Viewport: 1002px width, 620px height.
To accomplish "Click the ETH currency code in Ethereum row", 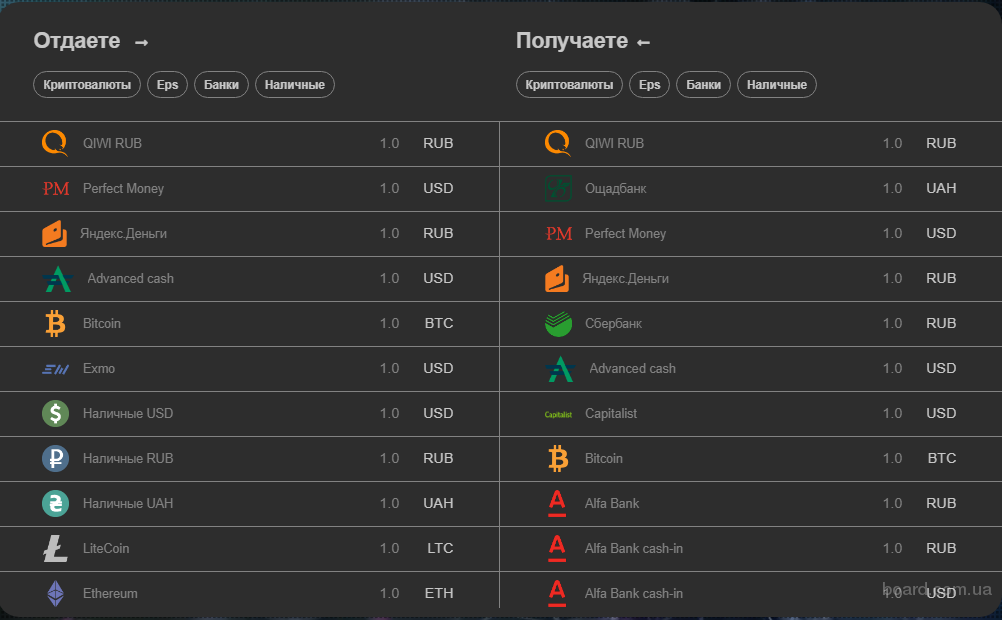I will [439, 593].
